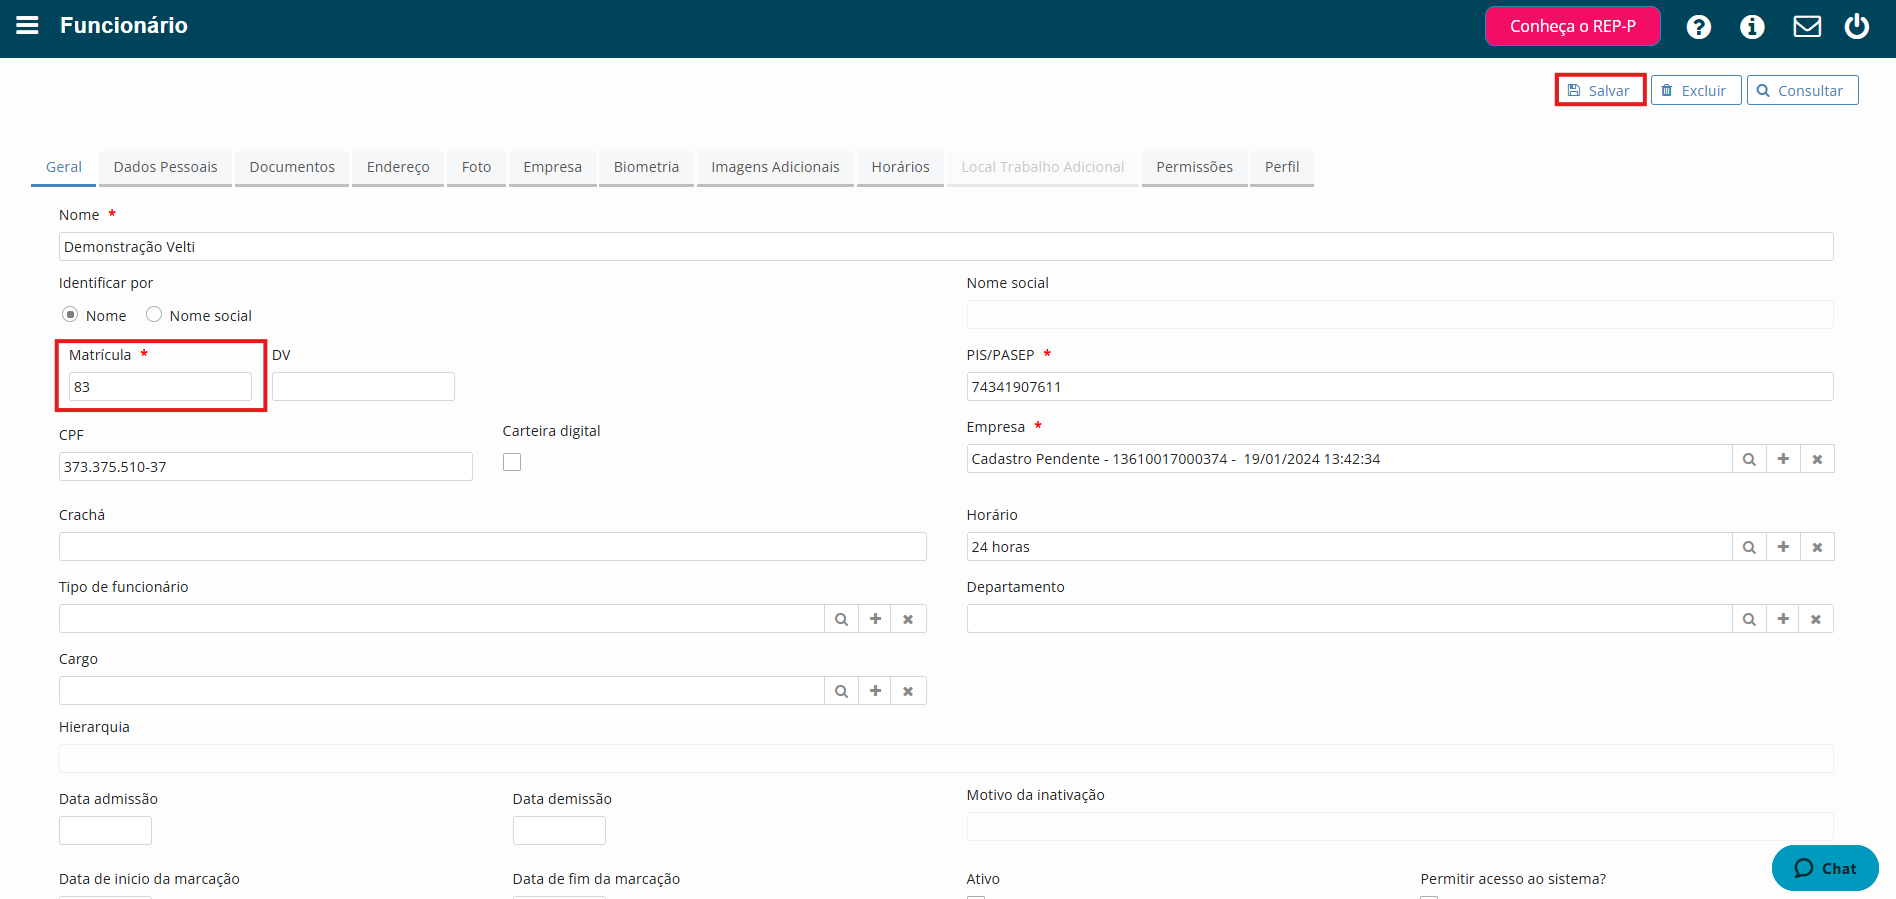
Task: Focus the Matrícula input field
Action: point(160,387)
